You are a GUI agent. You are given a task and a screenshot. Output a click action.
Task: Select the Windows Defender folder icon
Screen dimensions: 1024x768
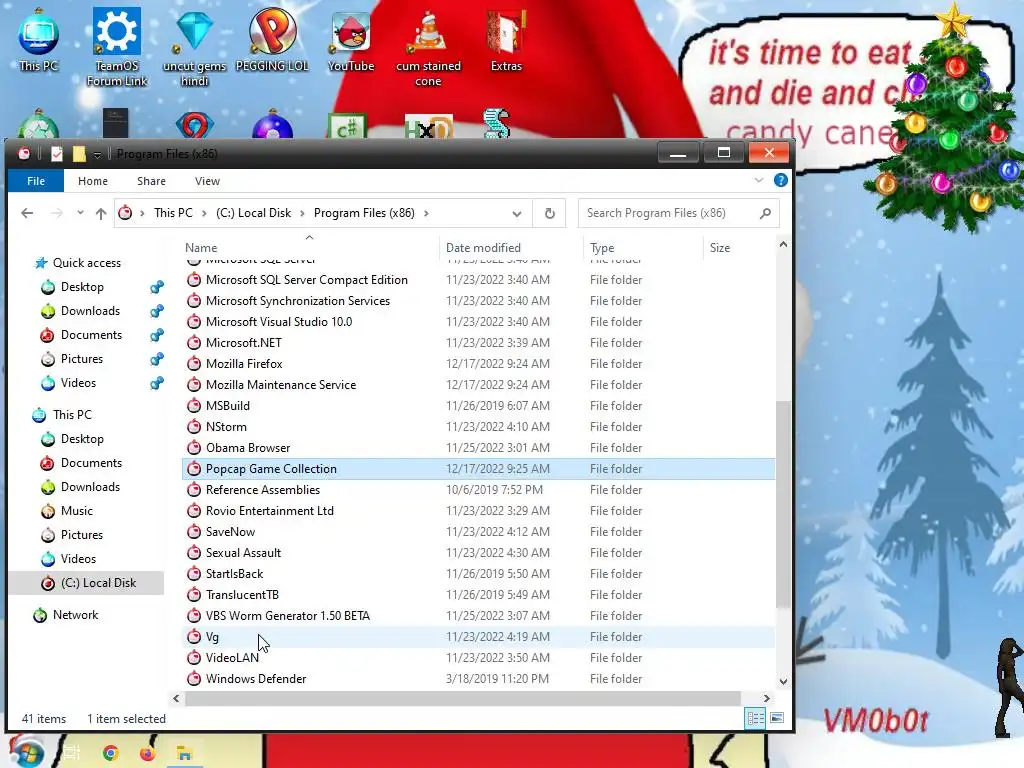(x=194, y=679)
